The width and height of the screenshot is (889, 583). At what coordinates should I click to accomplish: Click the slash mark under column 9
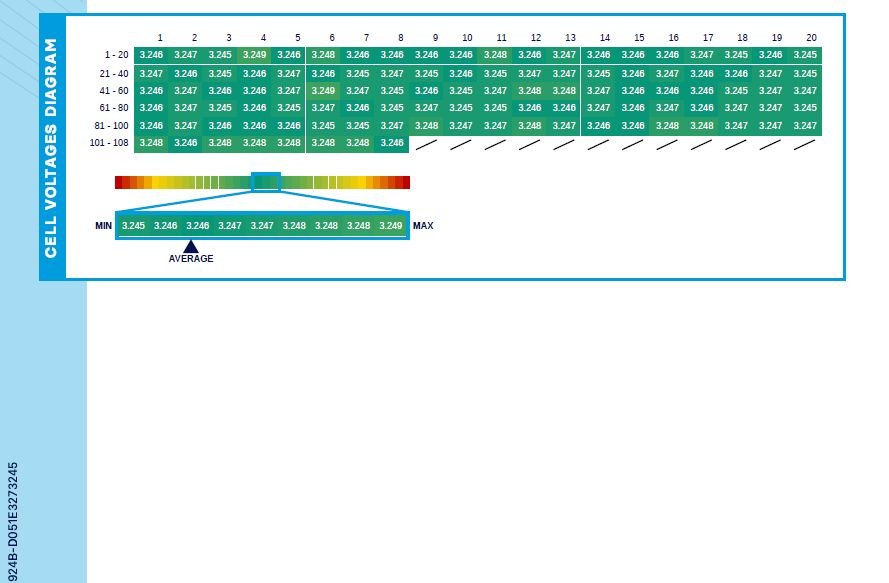(x=427, y=144)
